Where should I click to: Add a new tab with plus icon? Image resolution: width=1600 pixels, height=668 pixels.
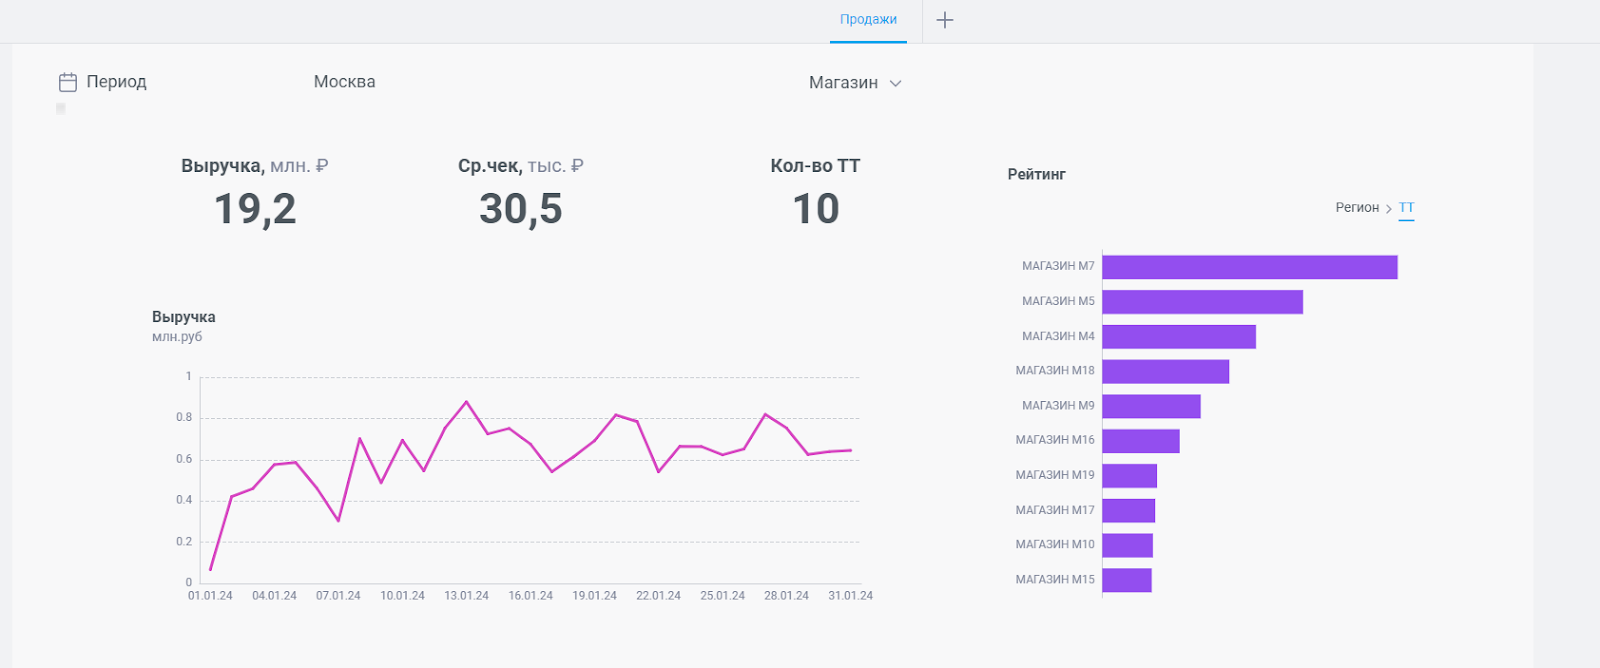945,20
